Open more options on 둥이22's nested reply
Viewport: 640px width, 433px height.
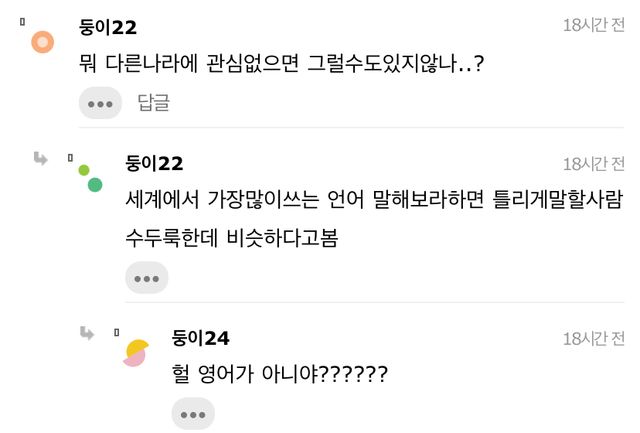(x=147, y=278)
